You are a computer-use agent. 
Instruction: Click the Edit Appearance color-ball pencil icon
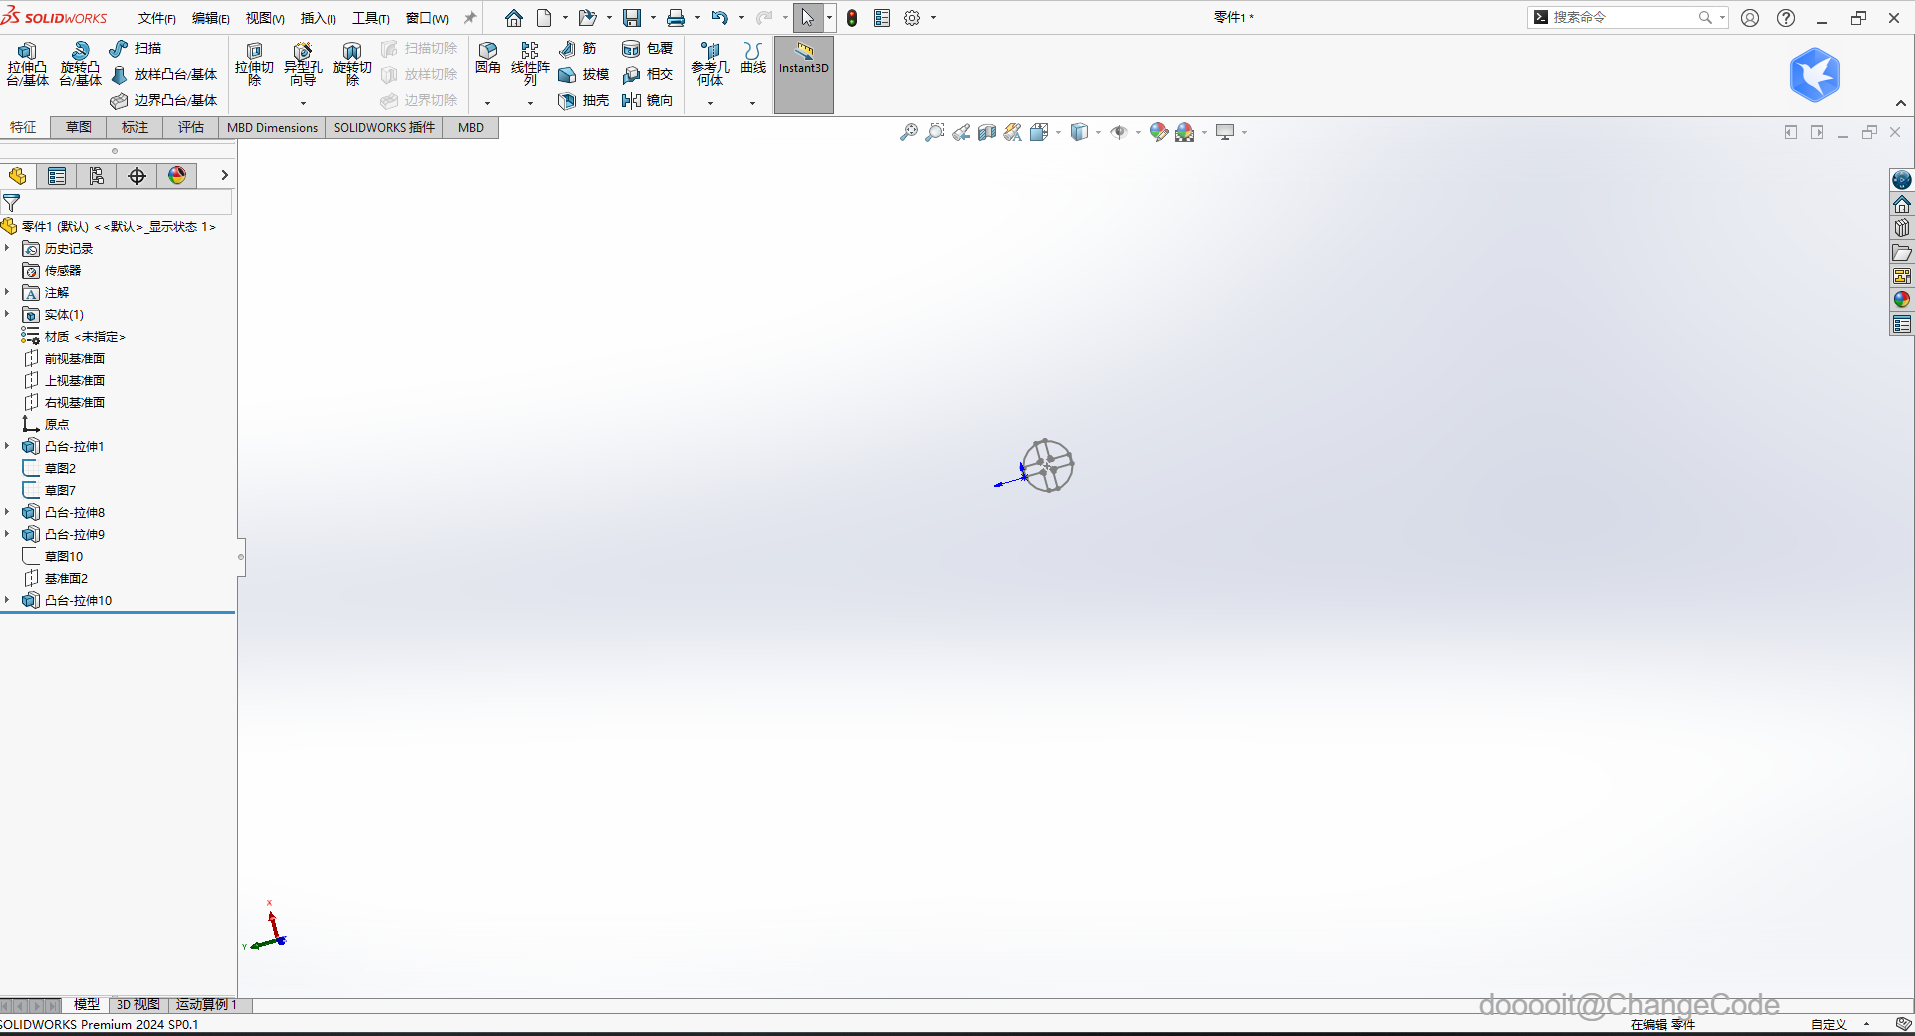tap(1159, 132)
